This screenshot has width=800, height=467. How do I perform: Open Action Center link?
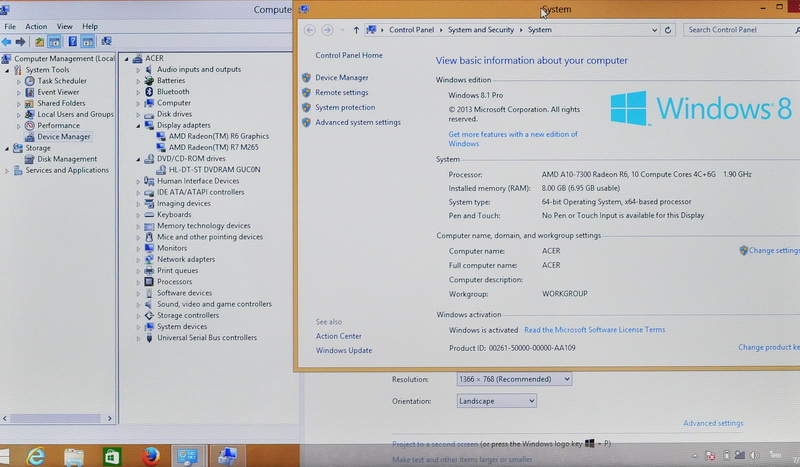[x=338, y=336]
